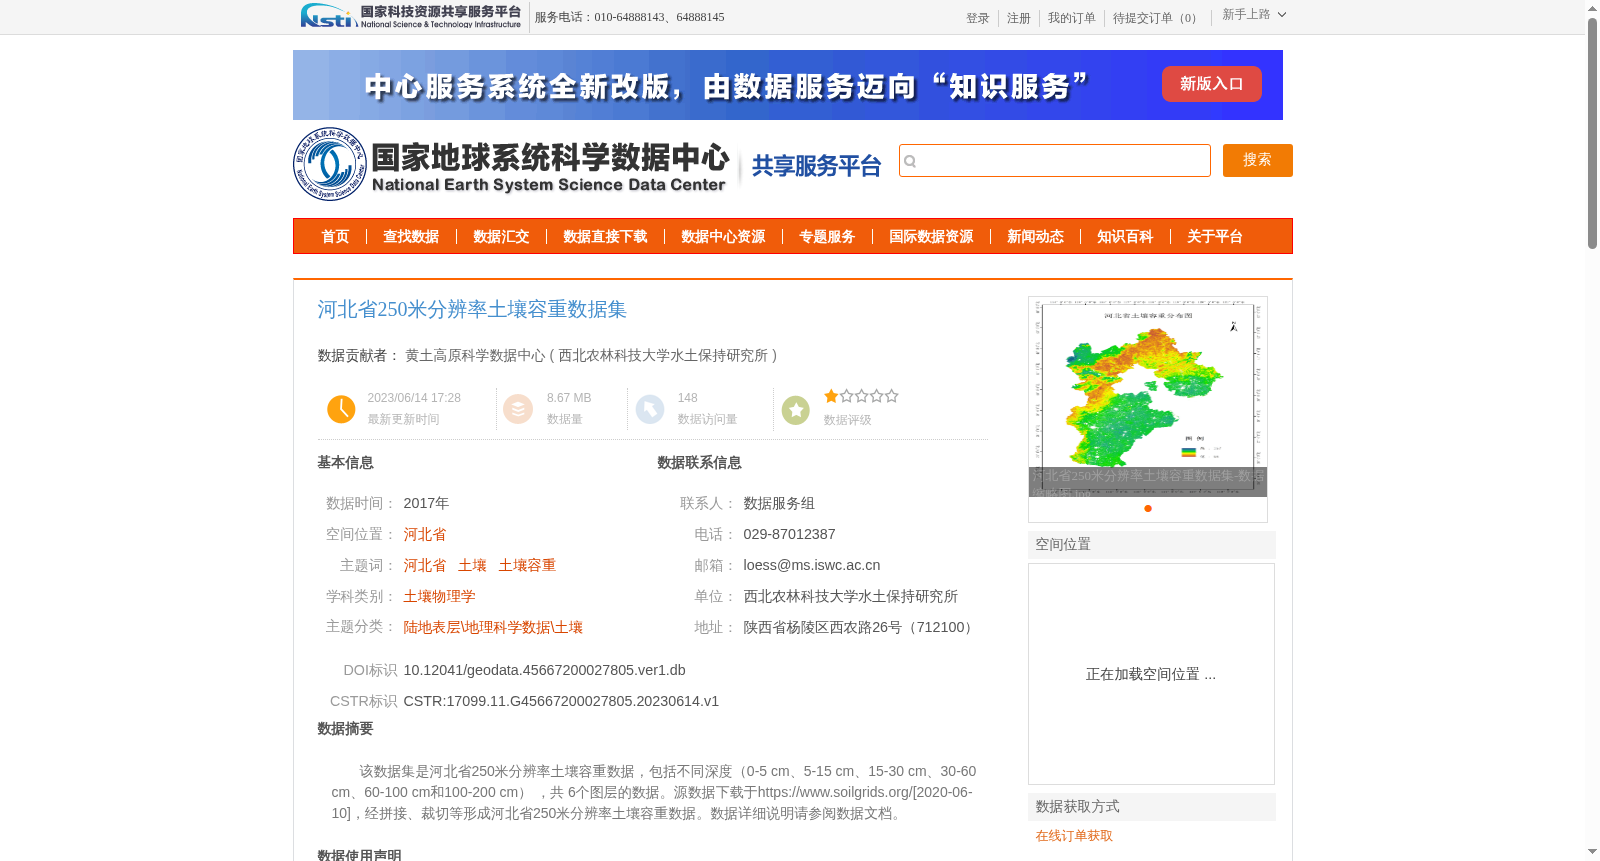The height and width of the screenshot is (861, 1600).
Task: Click the 共享服务平台 title text
Action: point(816,166)
